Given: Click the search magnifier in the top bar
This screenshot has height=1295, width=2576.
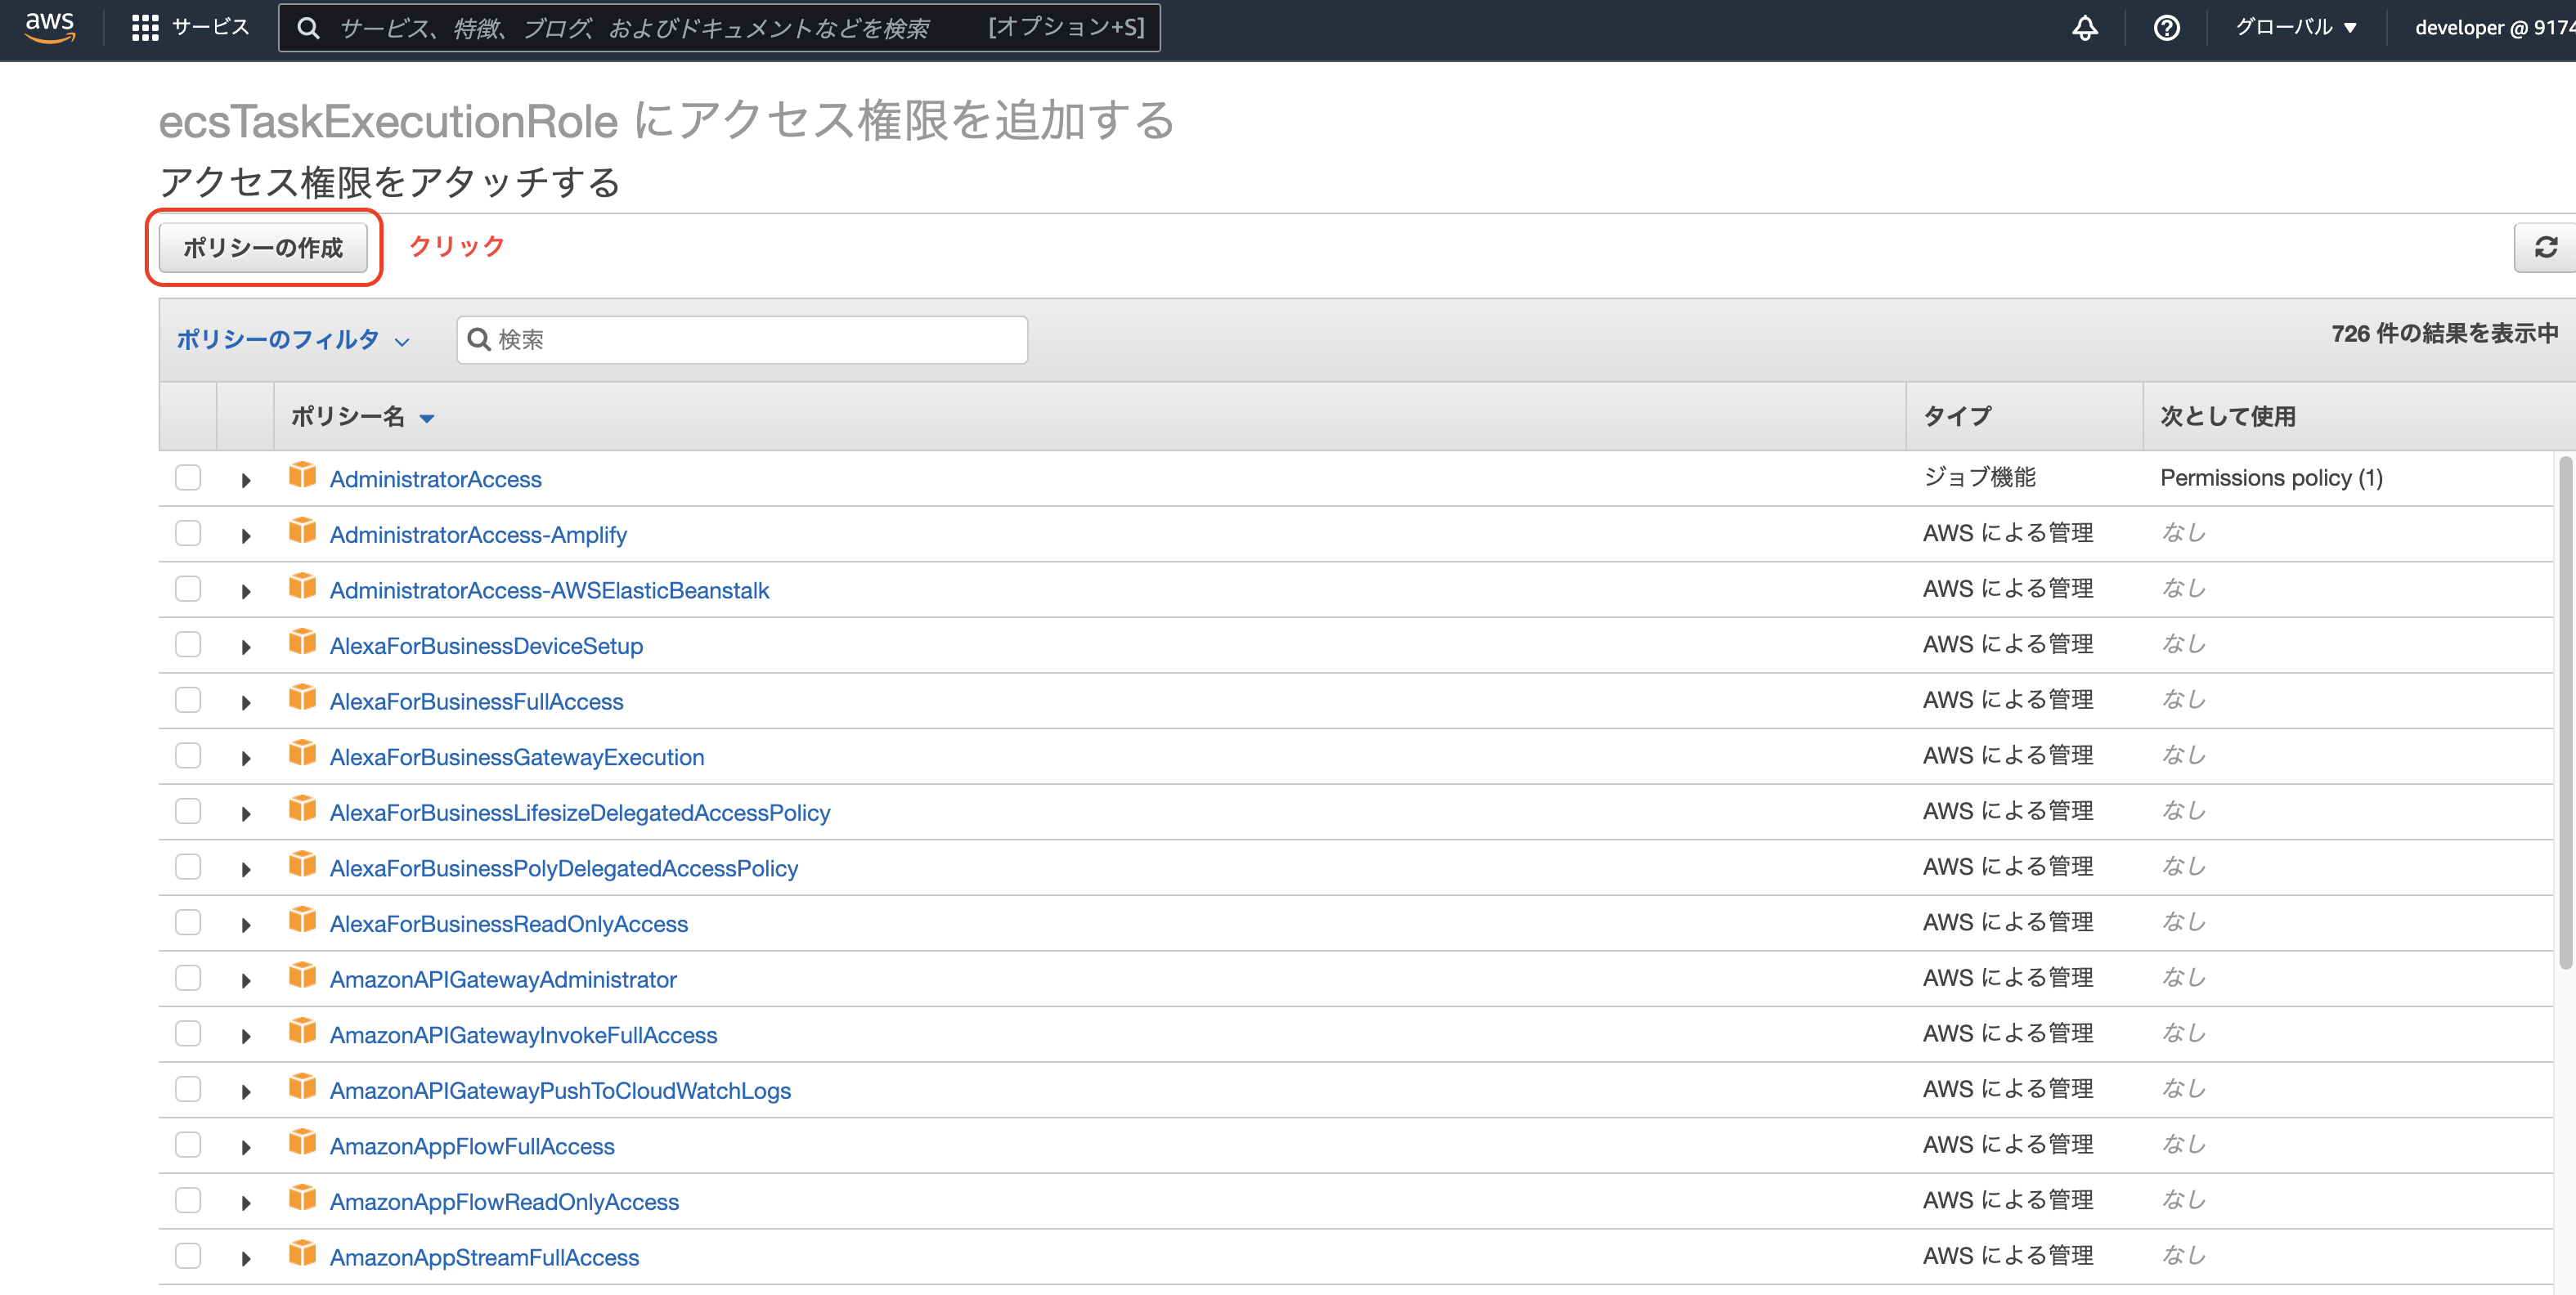Looking at the screenshot, I should point(308,27).
